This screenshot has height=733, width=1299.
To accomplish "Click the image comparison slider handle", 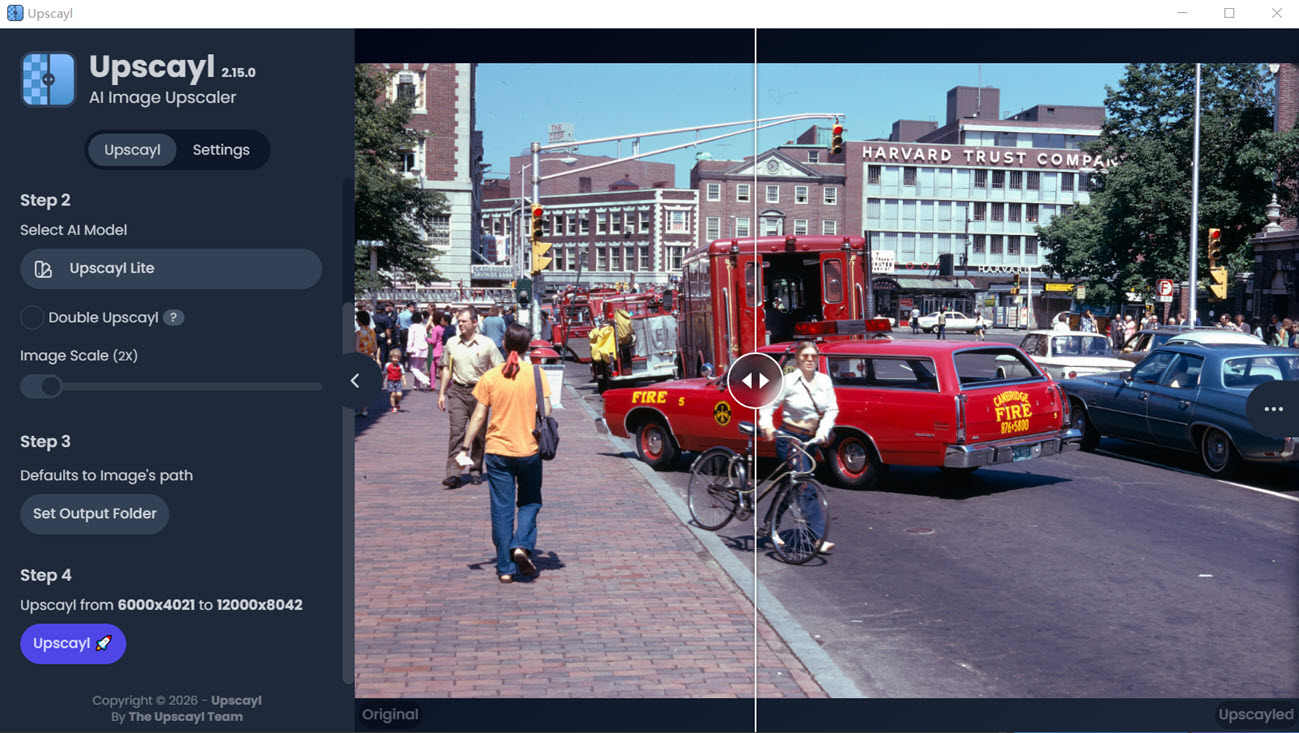I will pyautogui.click(x=755, y=380).
